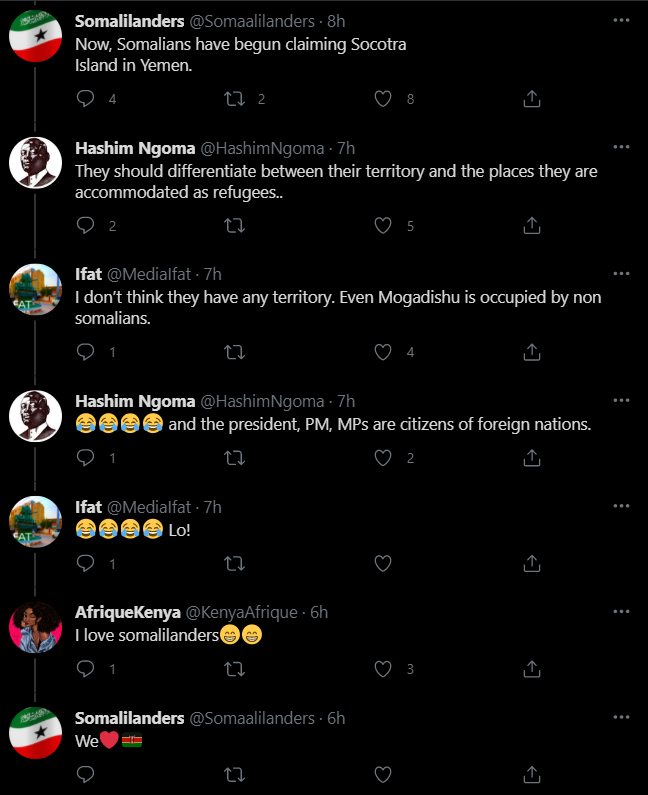Screen dimensions: 648x795
Task: Share the AfriqueKenya tweet
Action: (532, 669)
